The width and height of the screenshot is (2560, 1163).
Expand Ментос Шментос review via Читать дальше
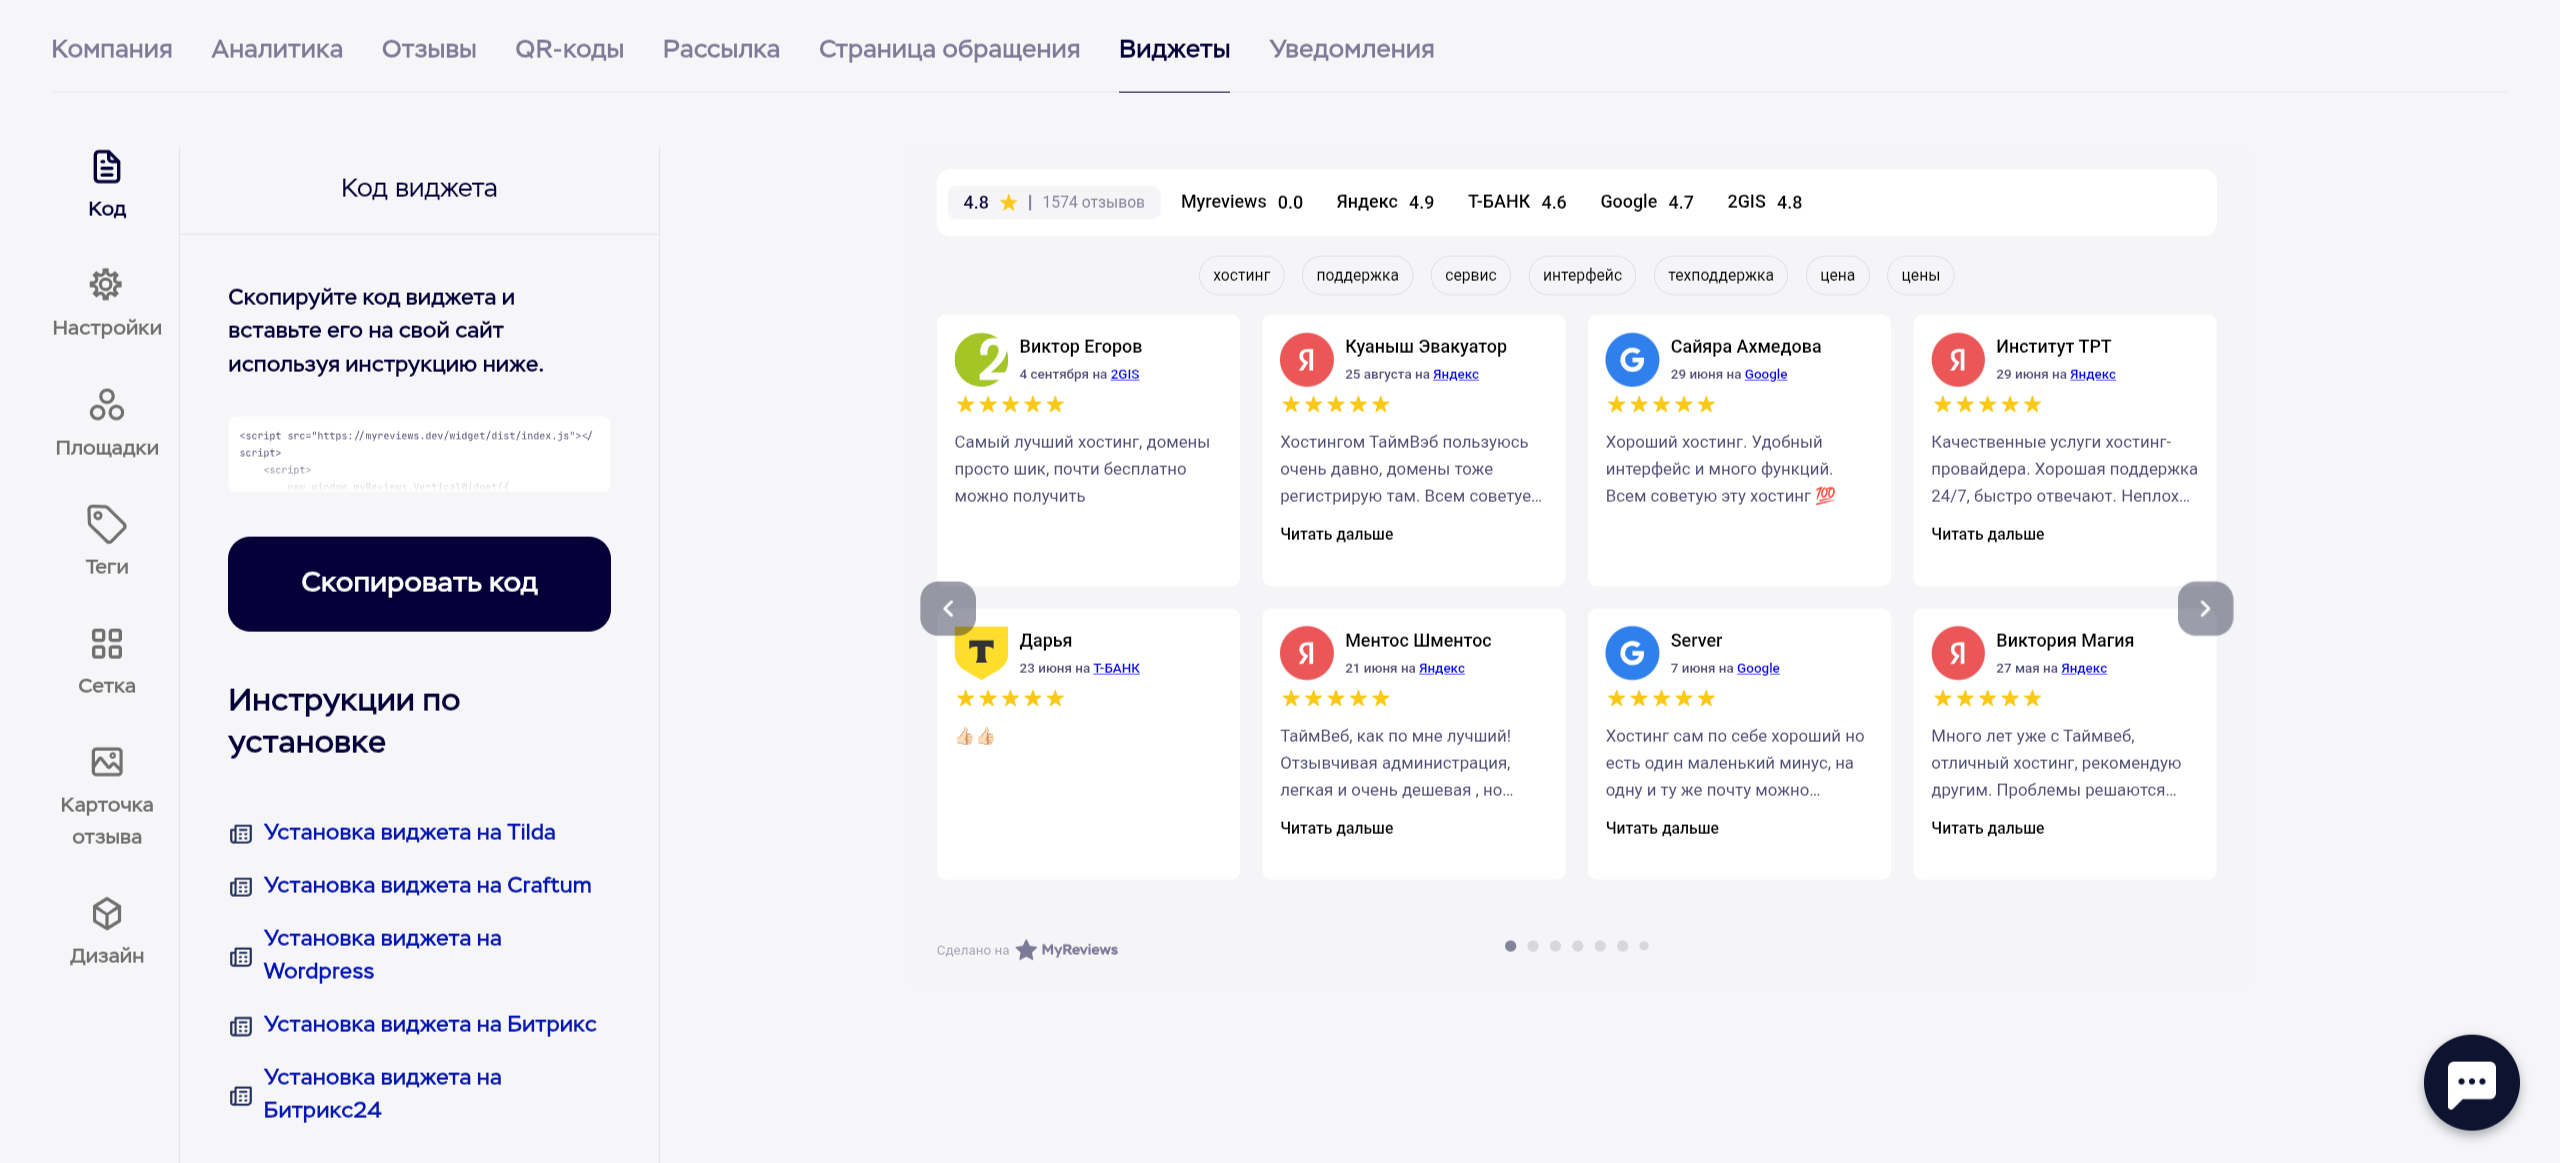1337,827
